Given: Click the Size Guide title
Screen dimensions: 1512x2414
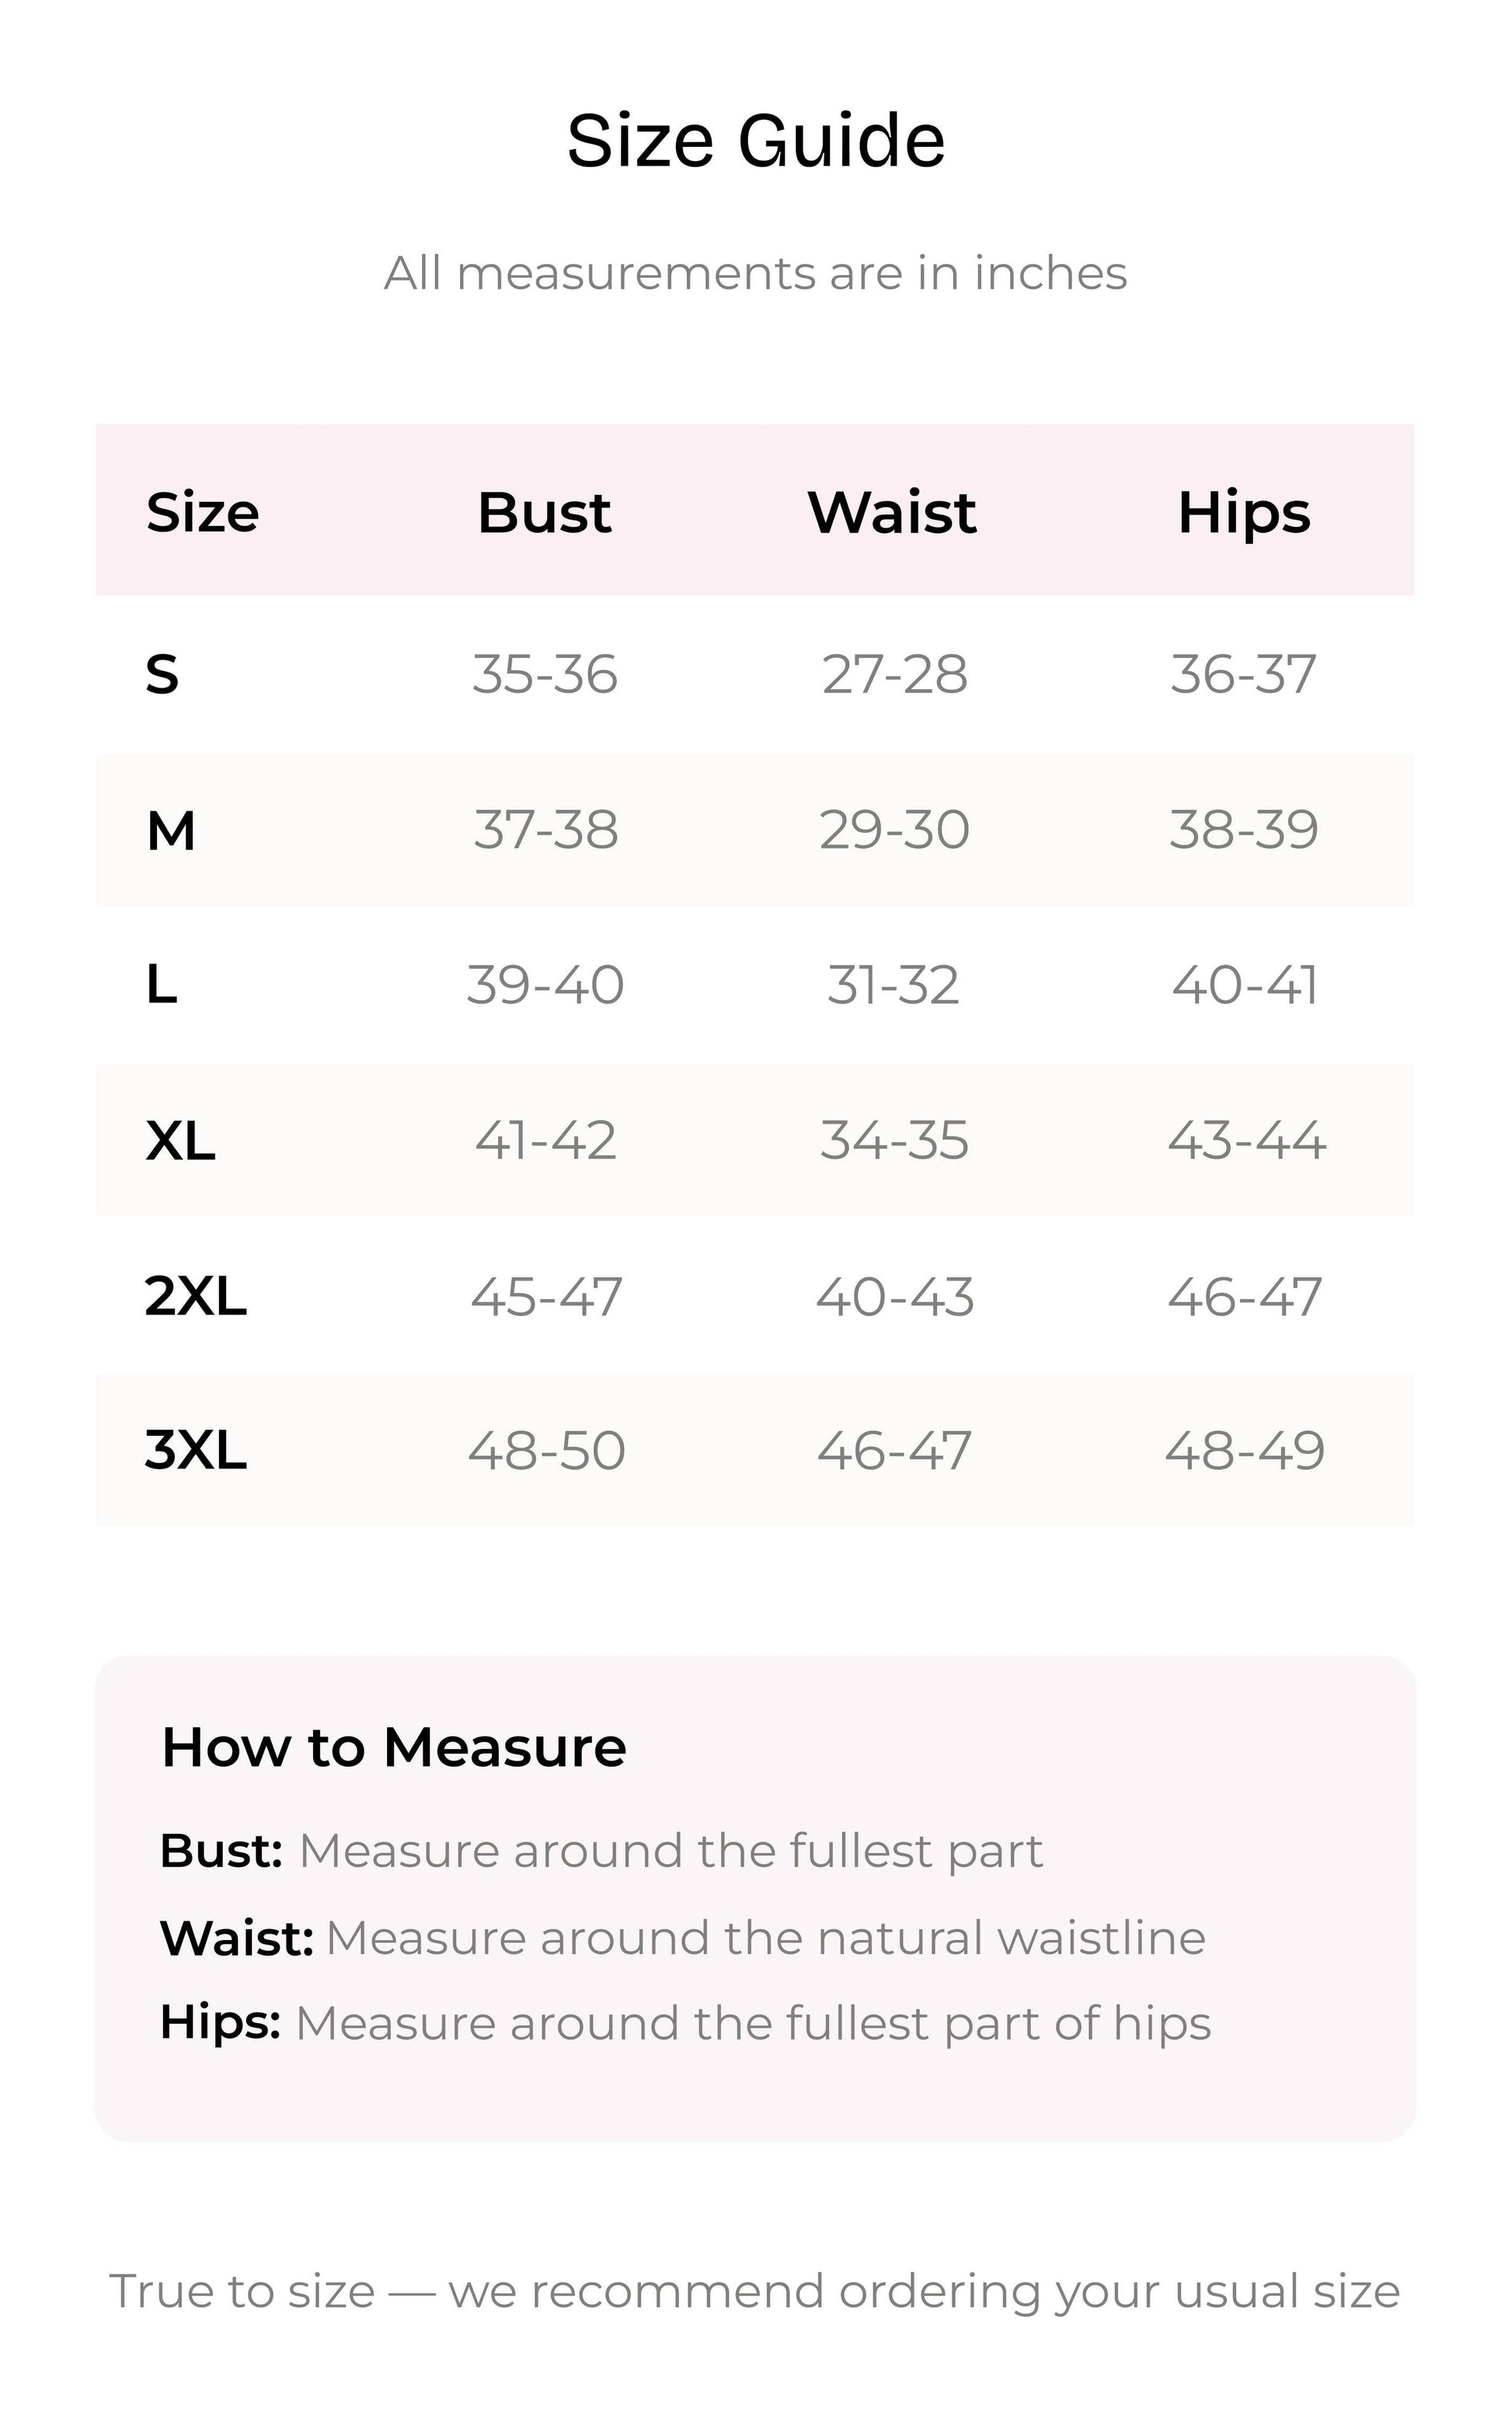Looking at the screenshot, I should (756, 141).
